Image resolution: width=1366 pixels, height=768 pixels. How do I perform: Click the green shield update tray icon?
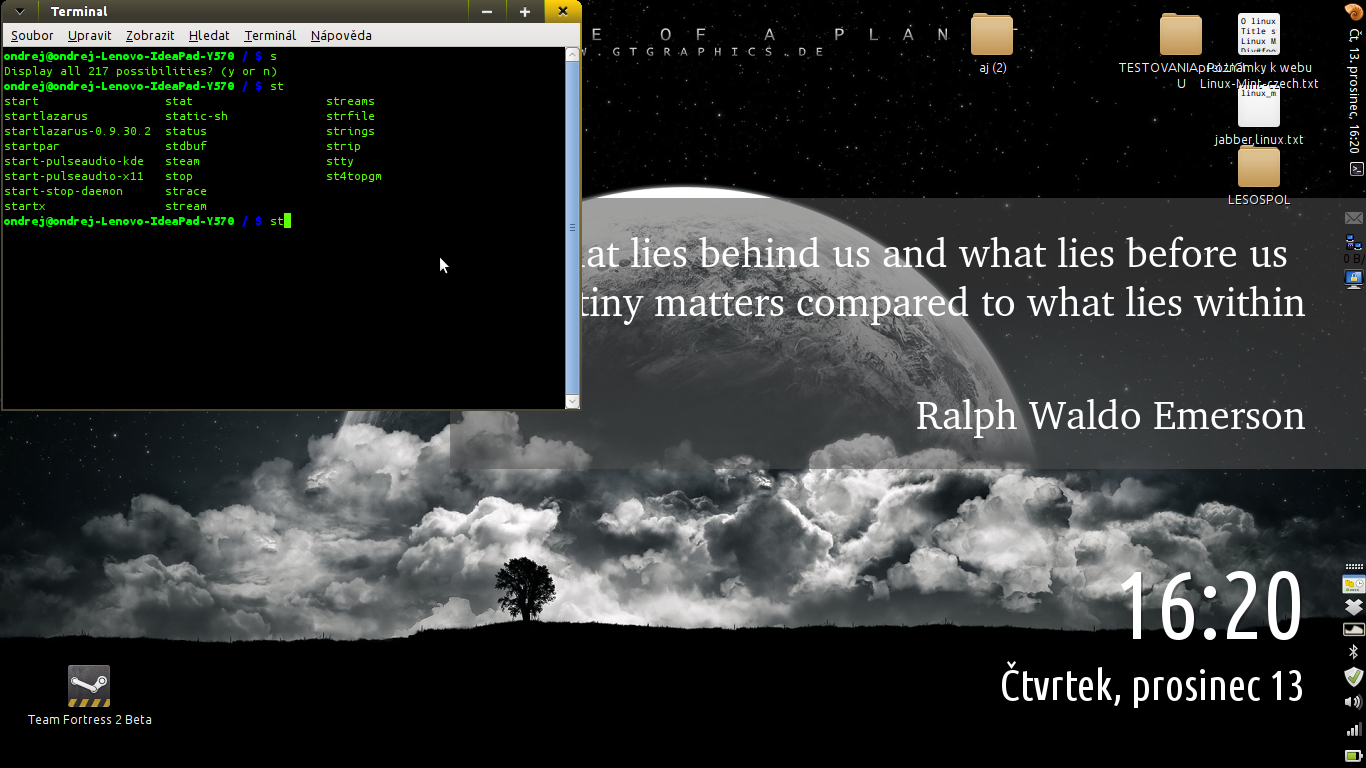click(x=1354, y=677)
